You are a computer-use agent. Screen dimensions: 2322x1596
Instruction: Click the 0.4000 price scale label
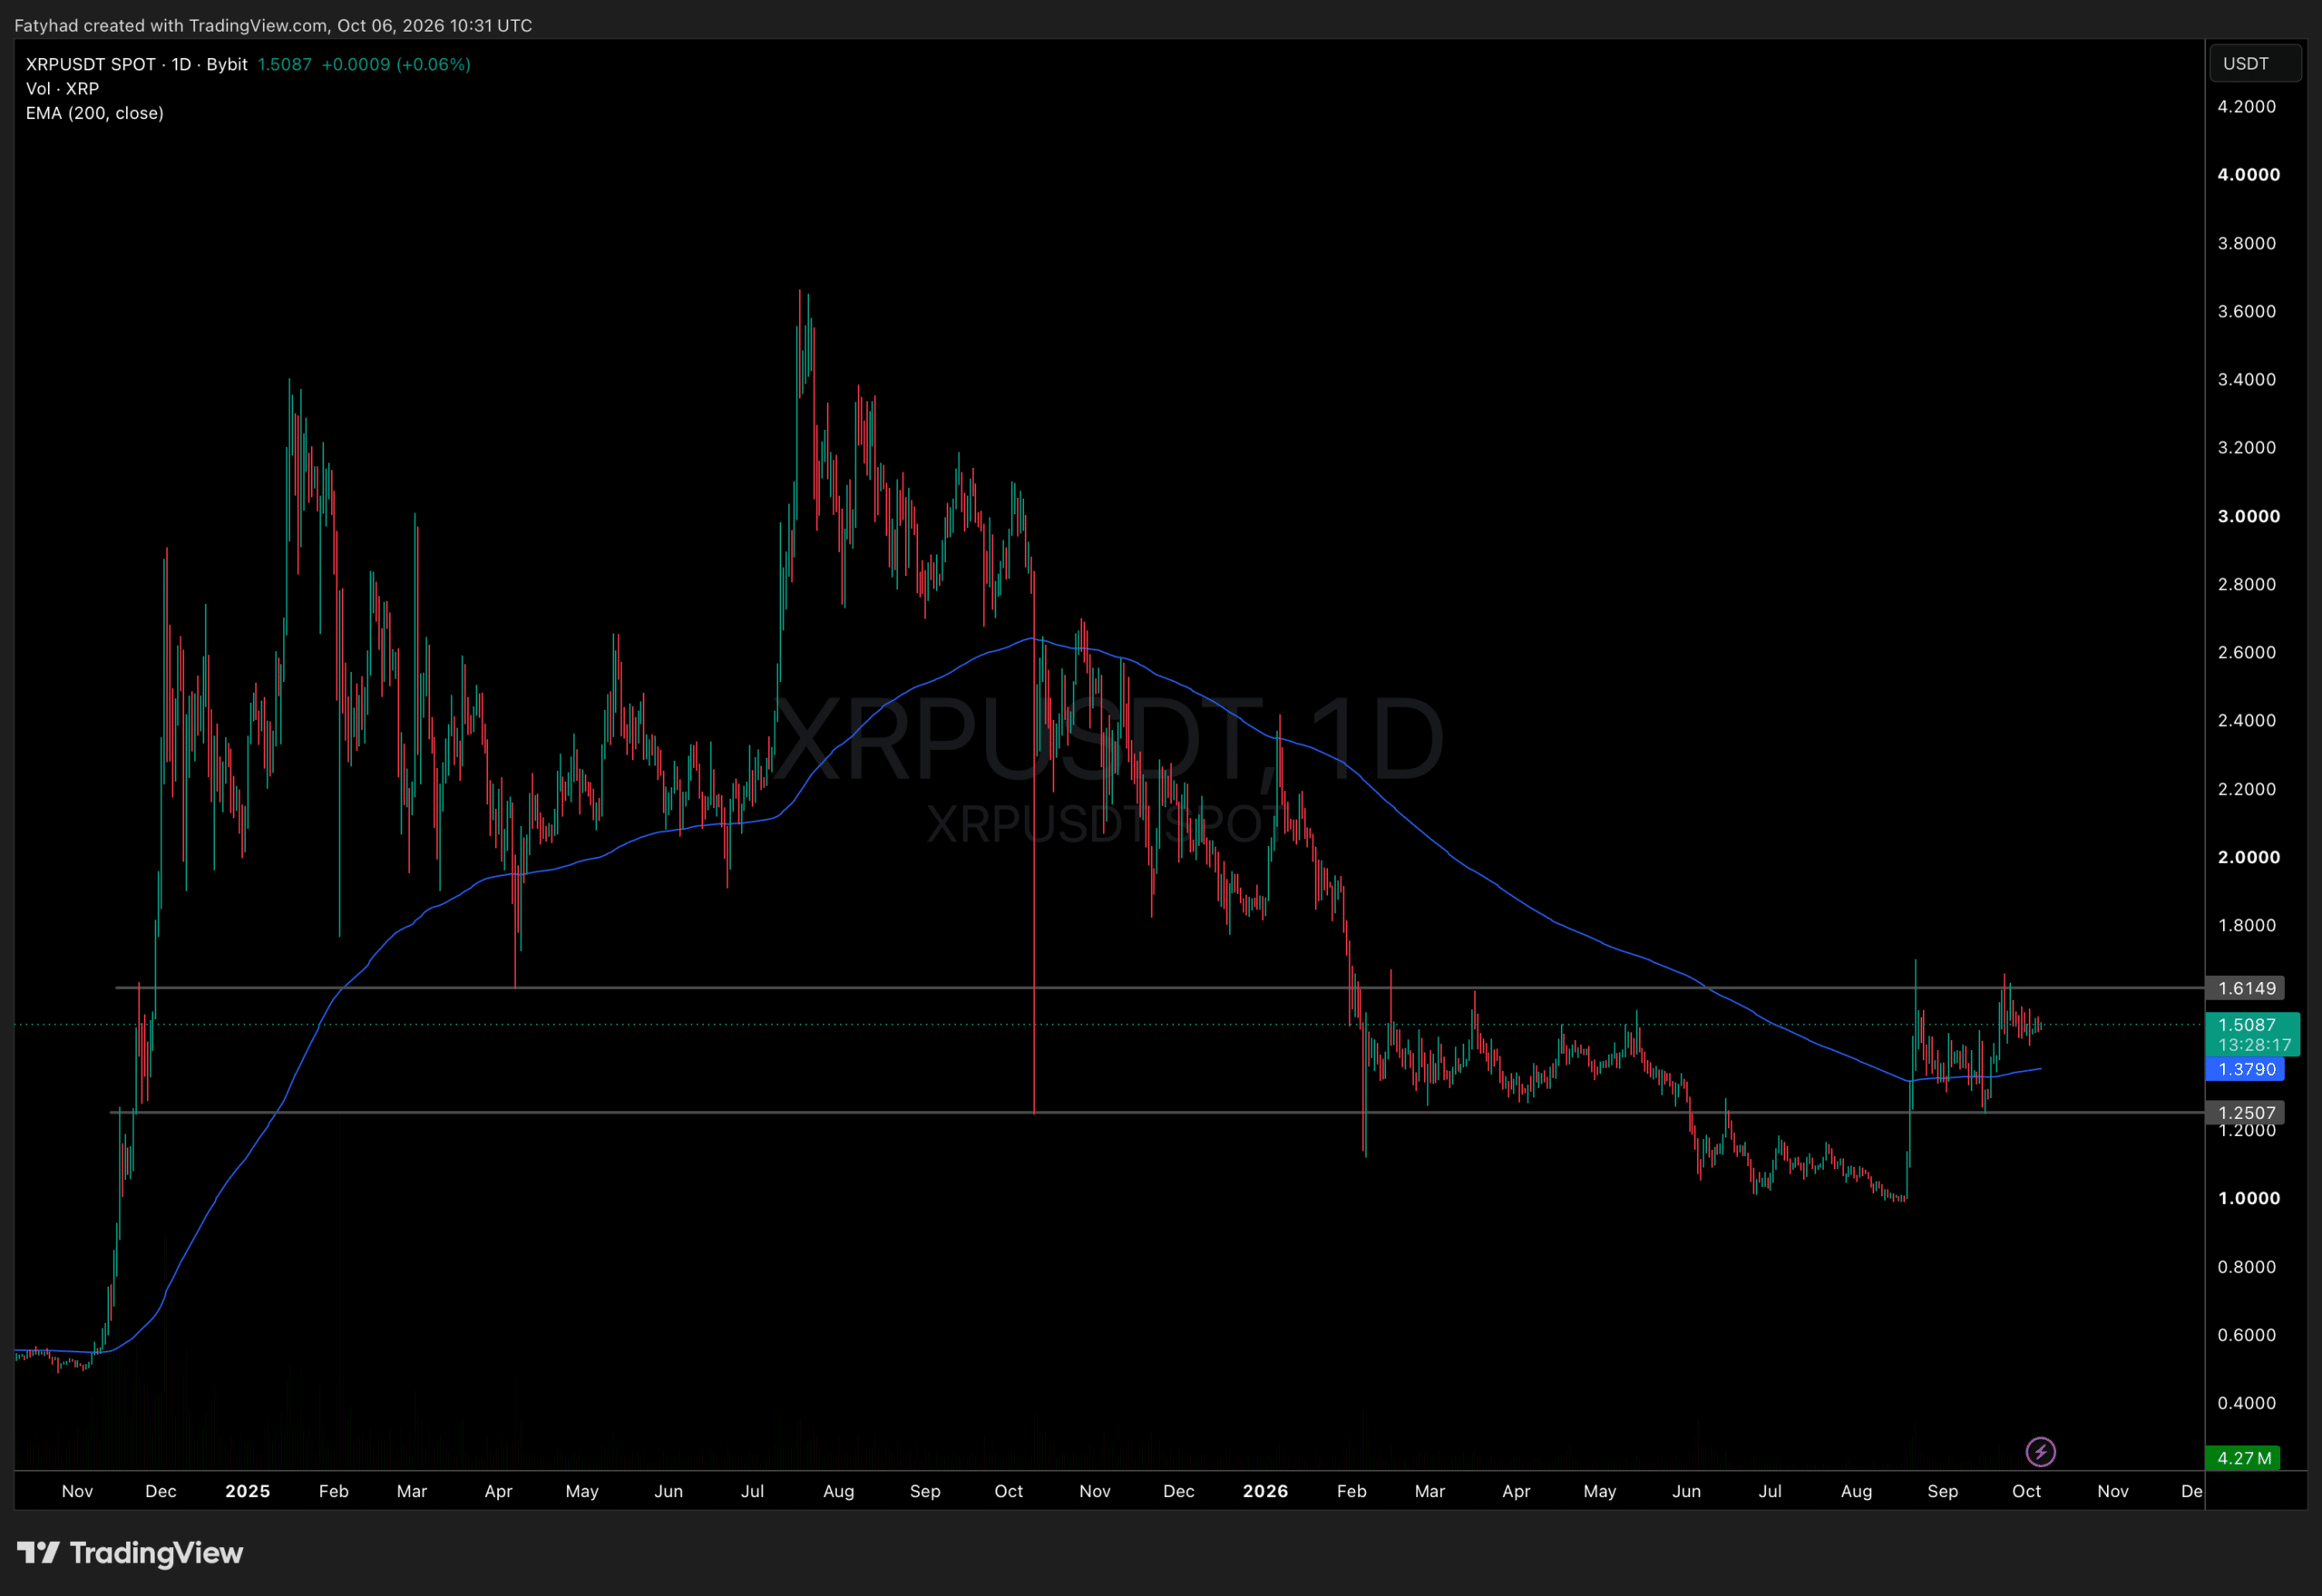coord(2246,1403)
